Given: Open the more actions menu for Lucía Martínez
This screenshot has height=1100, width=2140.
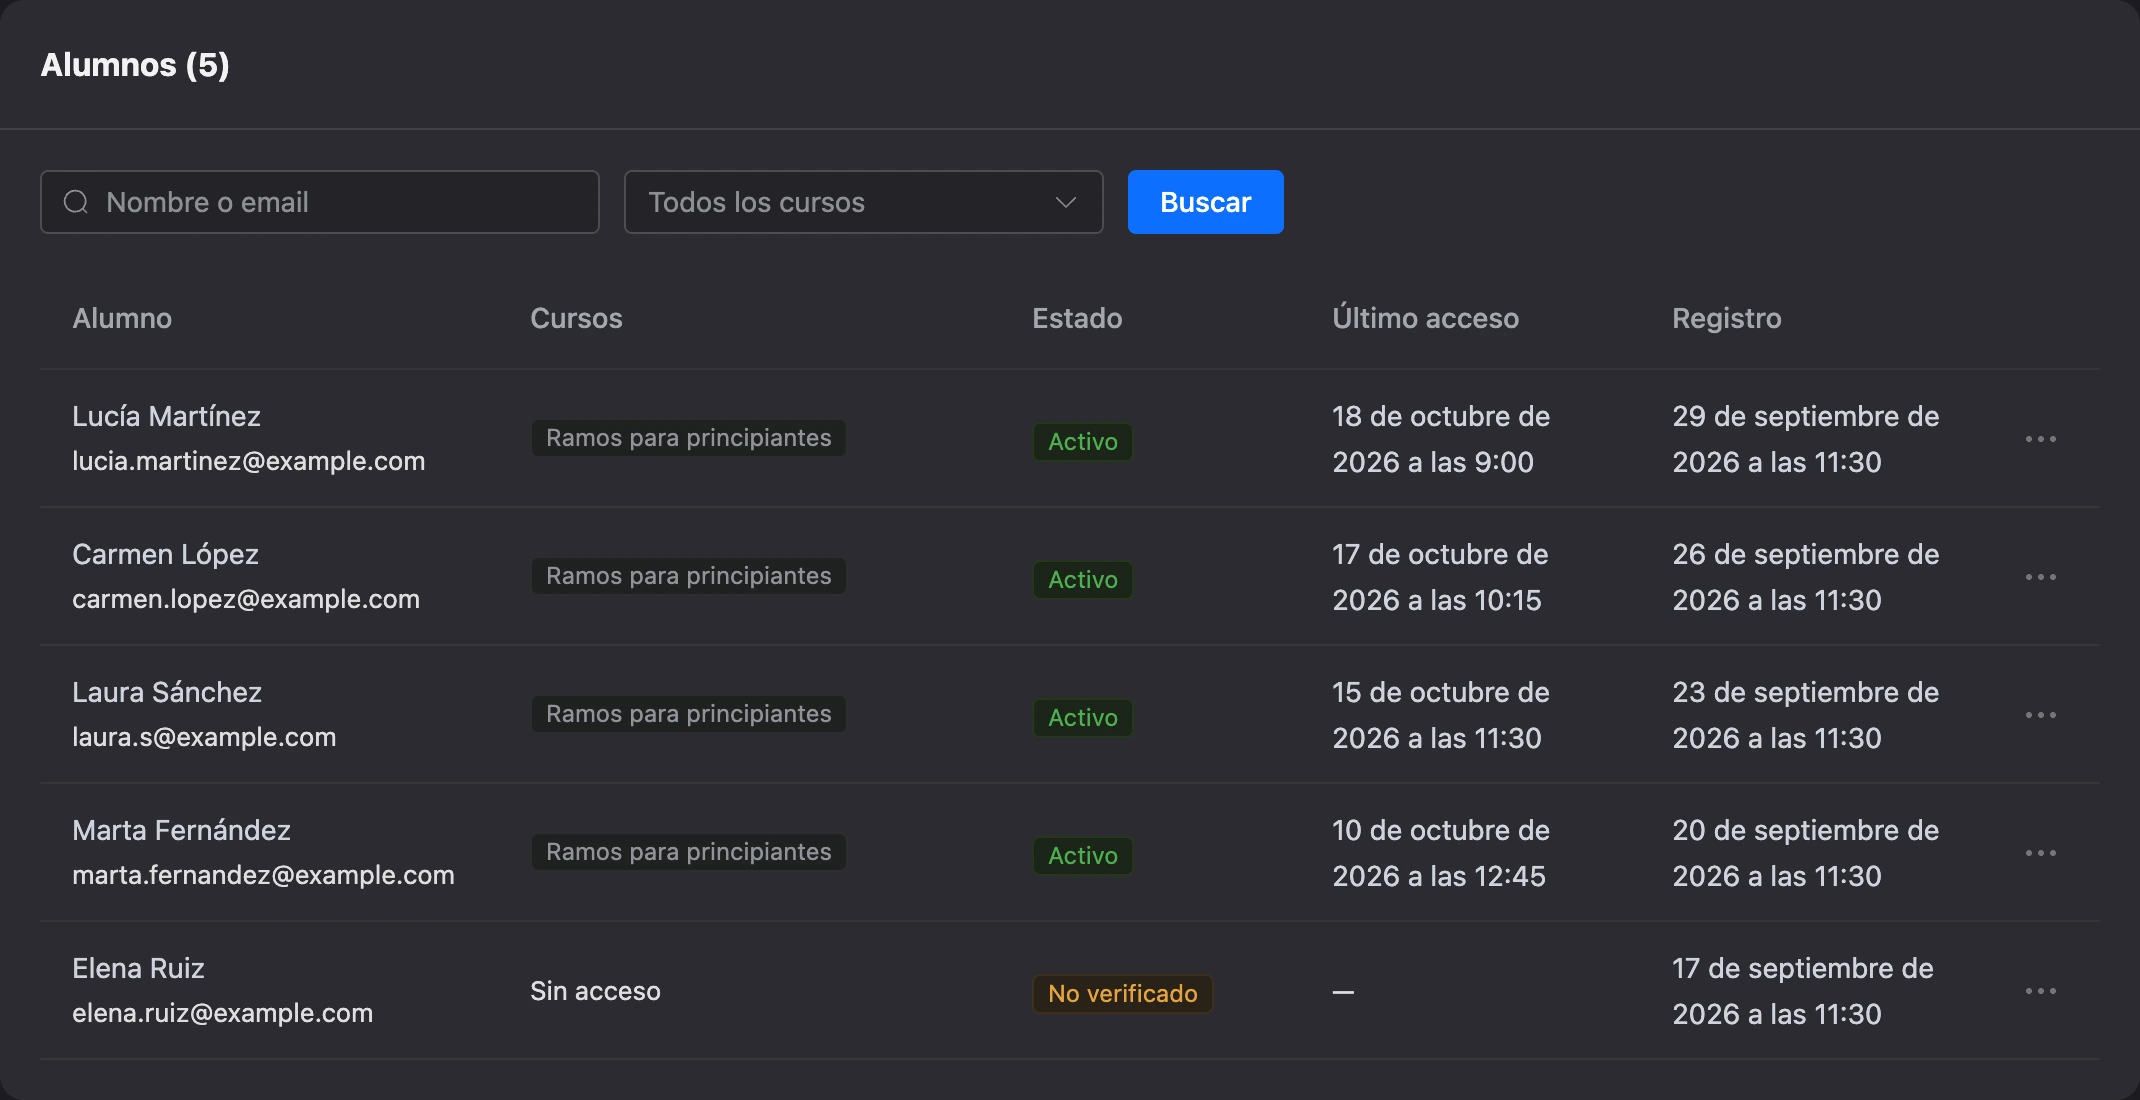Looking at the screenshot, I should pyautogui.click(x=2040, y=439).
